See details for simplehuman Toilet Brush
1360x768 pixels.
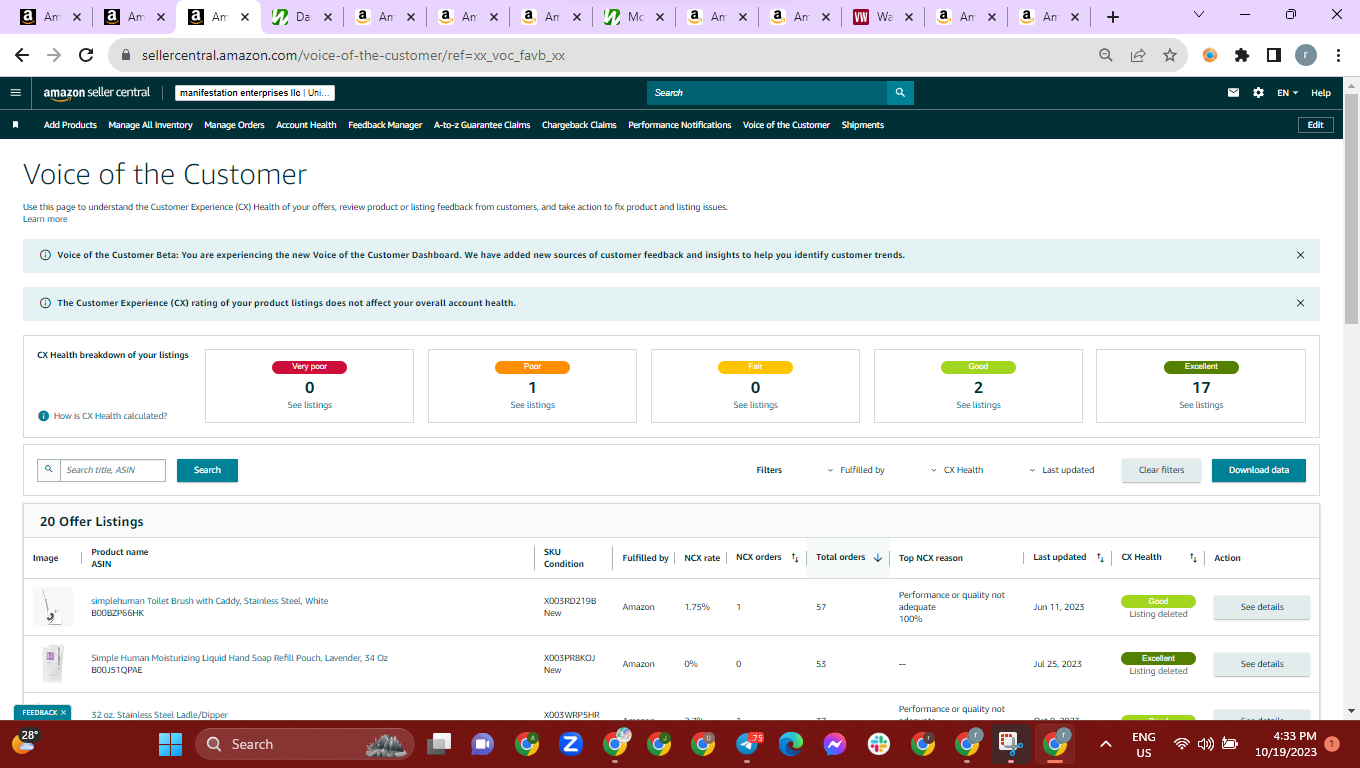coord(1262,607)
